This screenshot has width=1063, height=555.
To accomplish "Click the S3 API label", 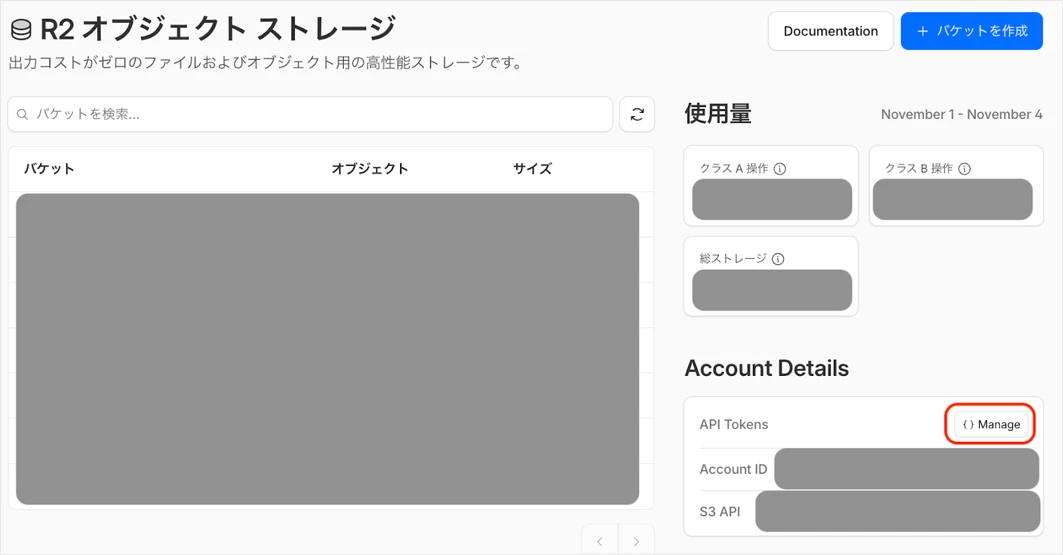I will click(719, 512).
